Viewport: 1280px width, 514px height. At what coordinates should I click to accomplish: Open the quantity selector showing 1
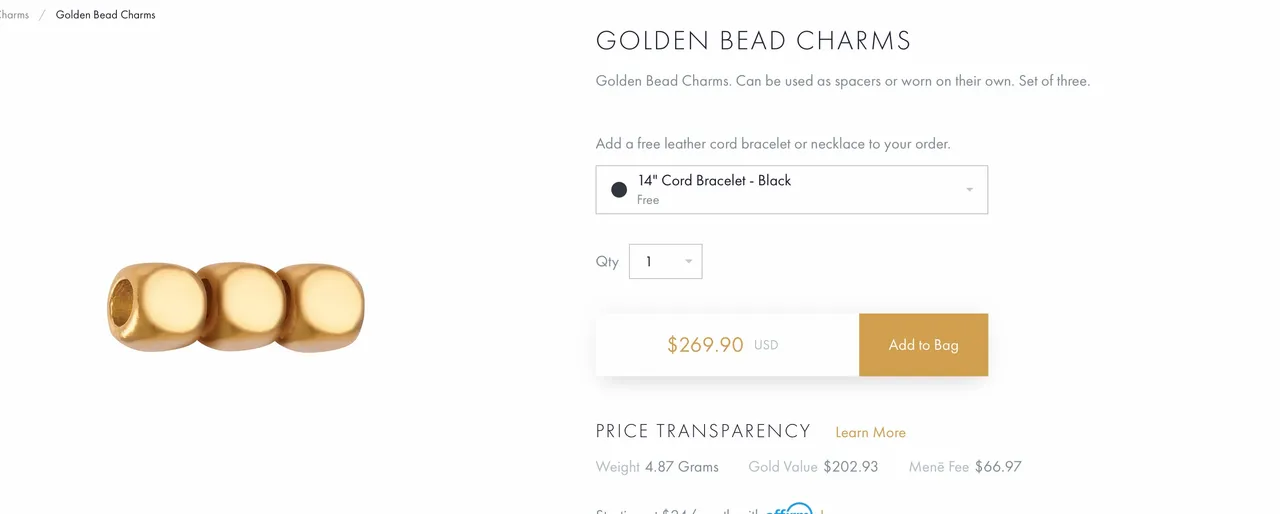666,262
